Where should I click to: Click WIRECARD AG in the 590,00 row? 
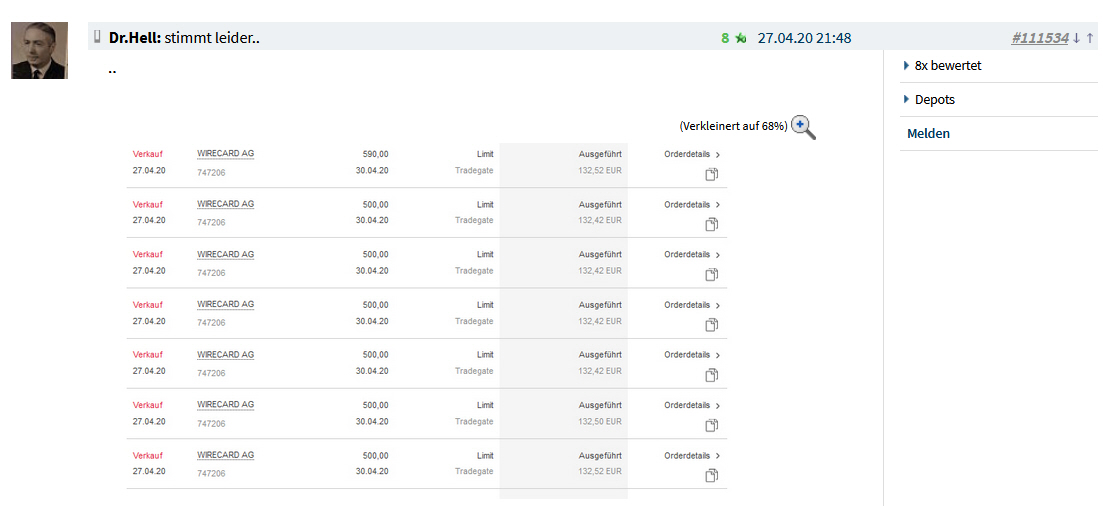225,154
